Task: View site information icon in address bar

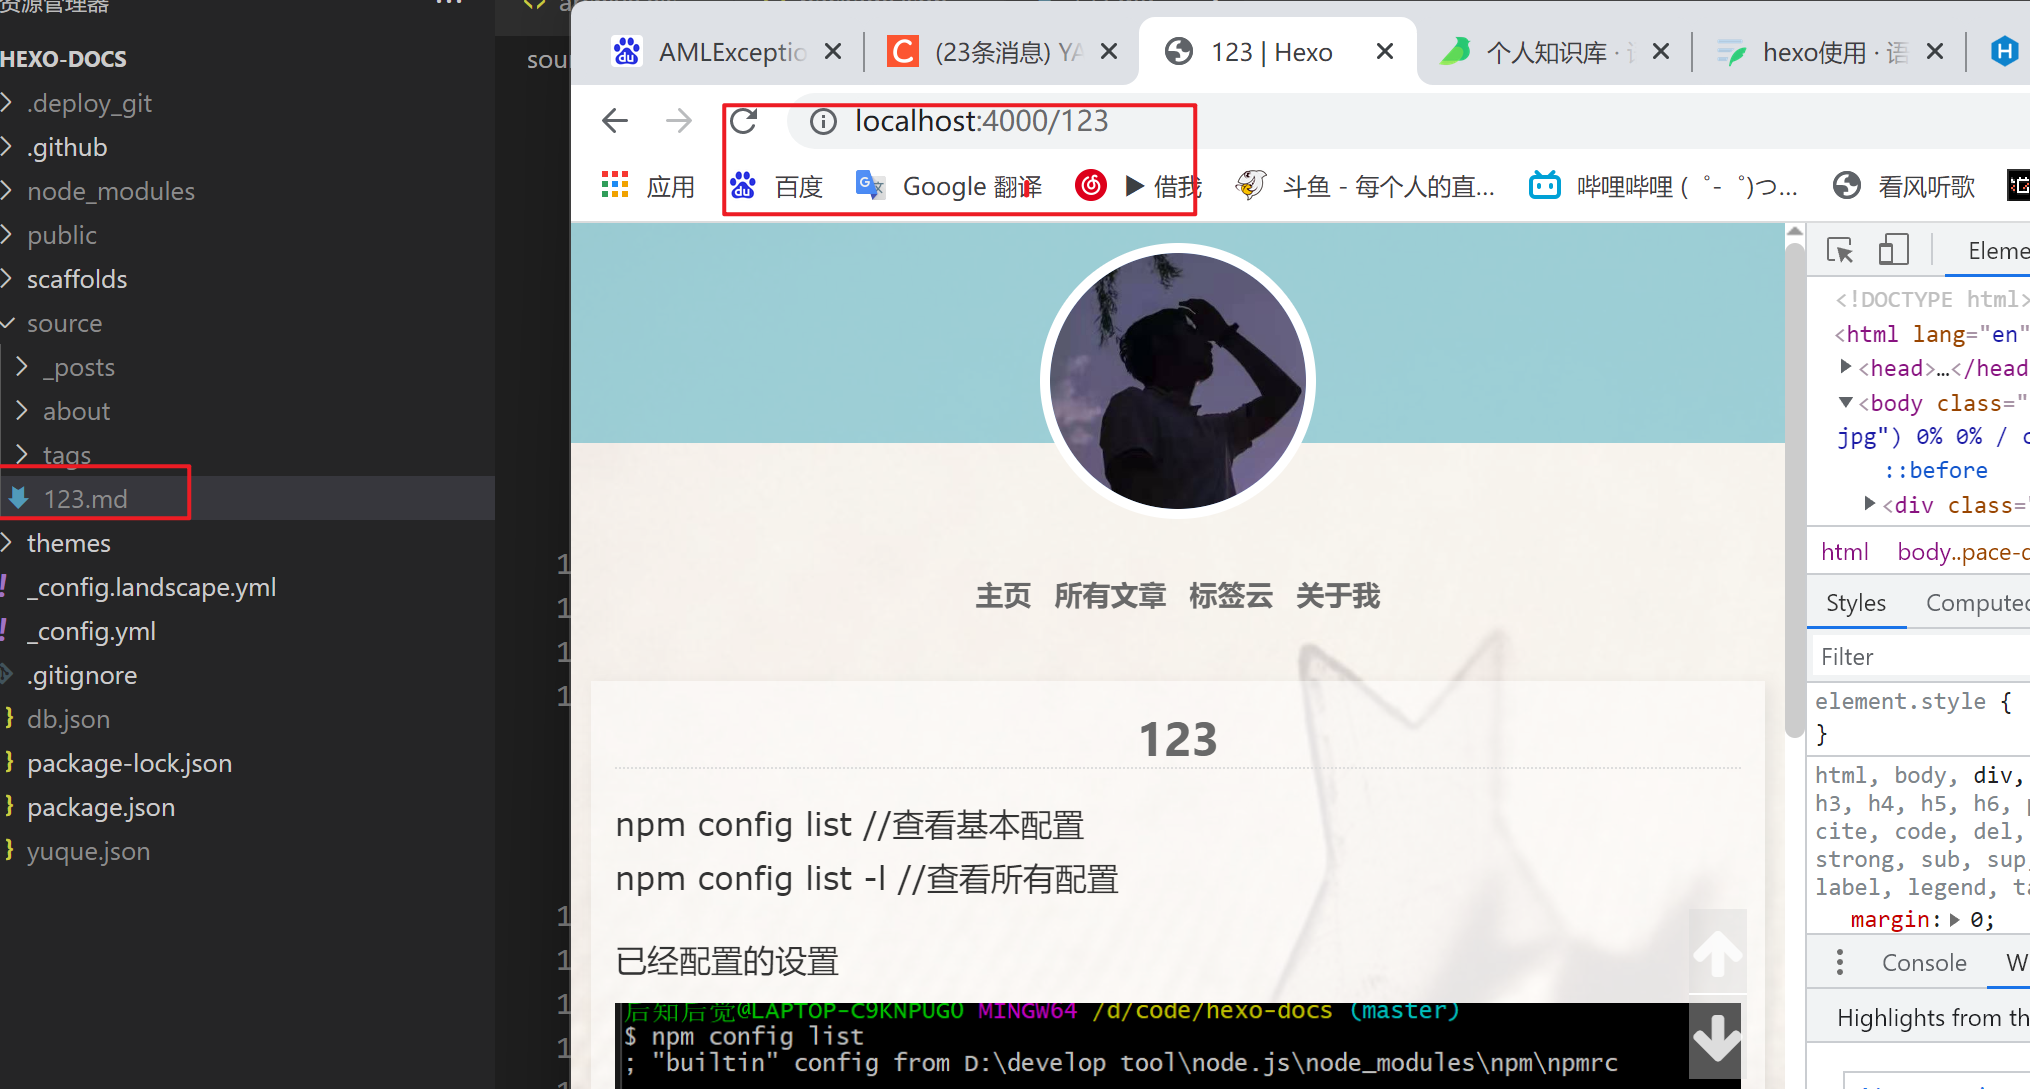Action: (823, 122)
